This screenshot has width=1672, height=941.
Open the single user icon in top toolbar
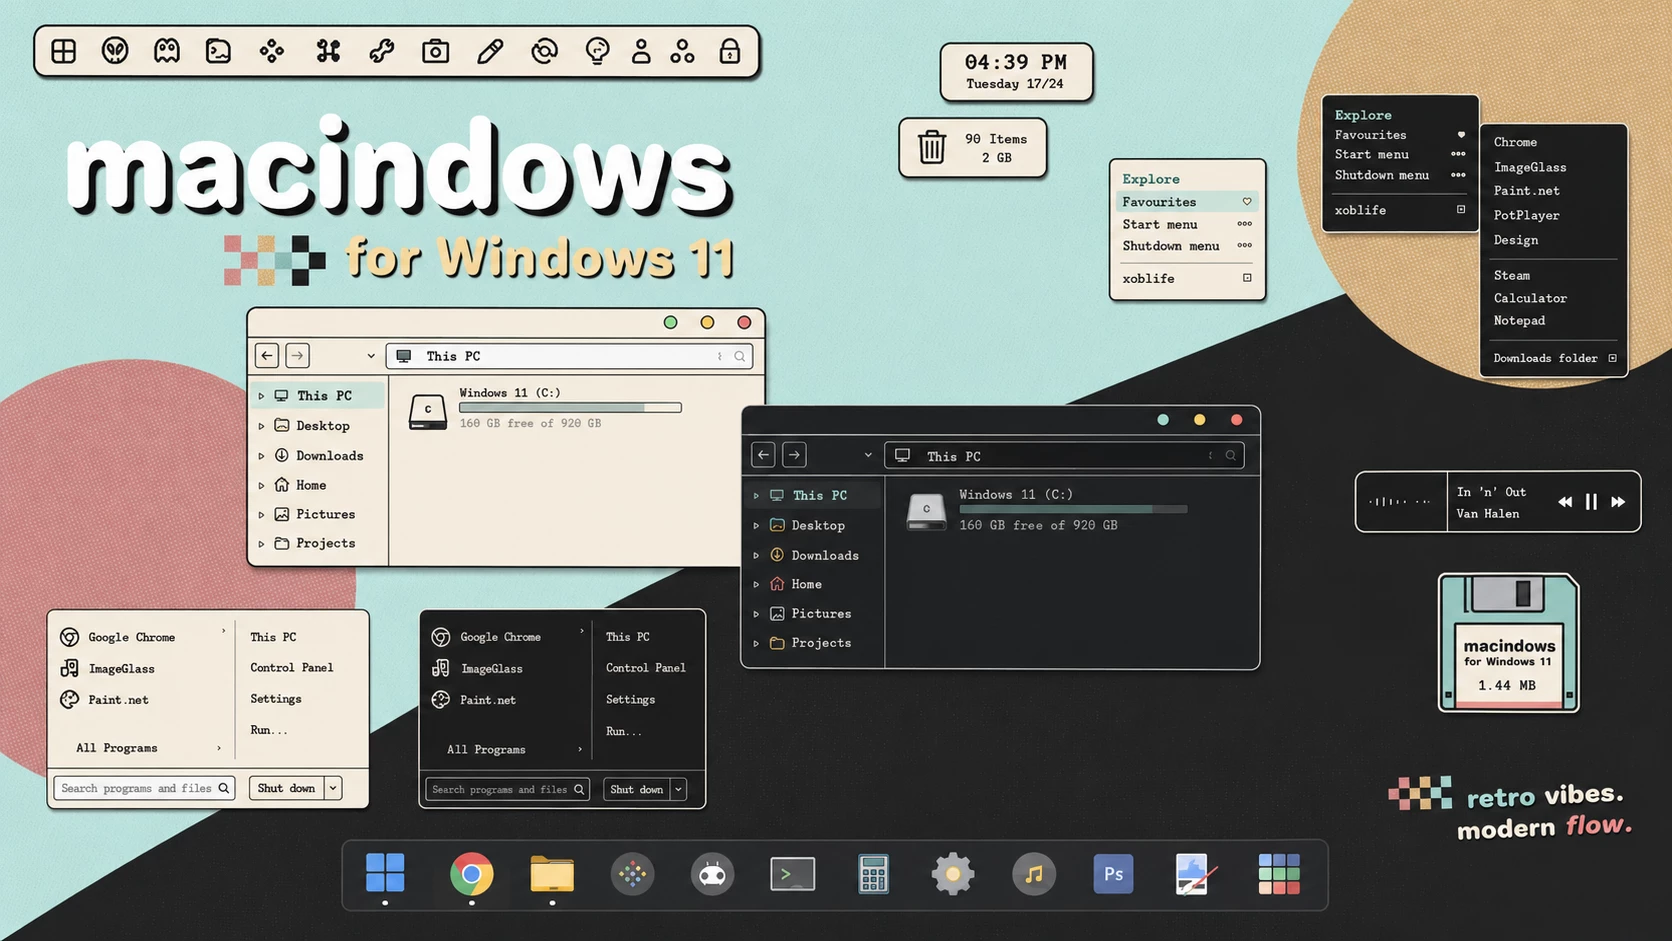tap(641, 51)
